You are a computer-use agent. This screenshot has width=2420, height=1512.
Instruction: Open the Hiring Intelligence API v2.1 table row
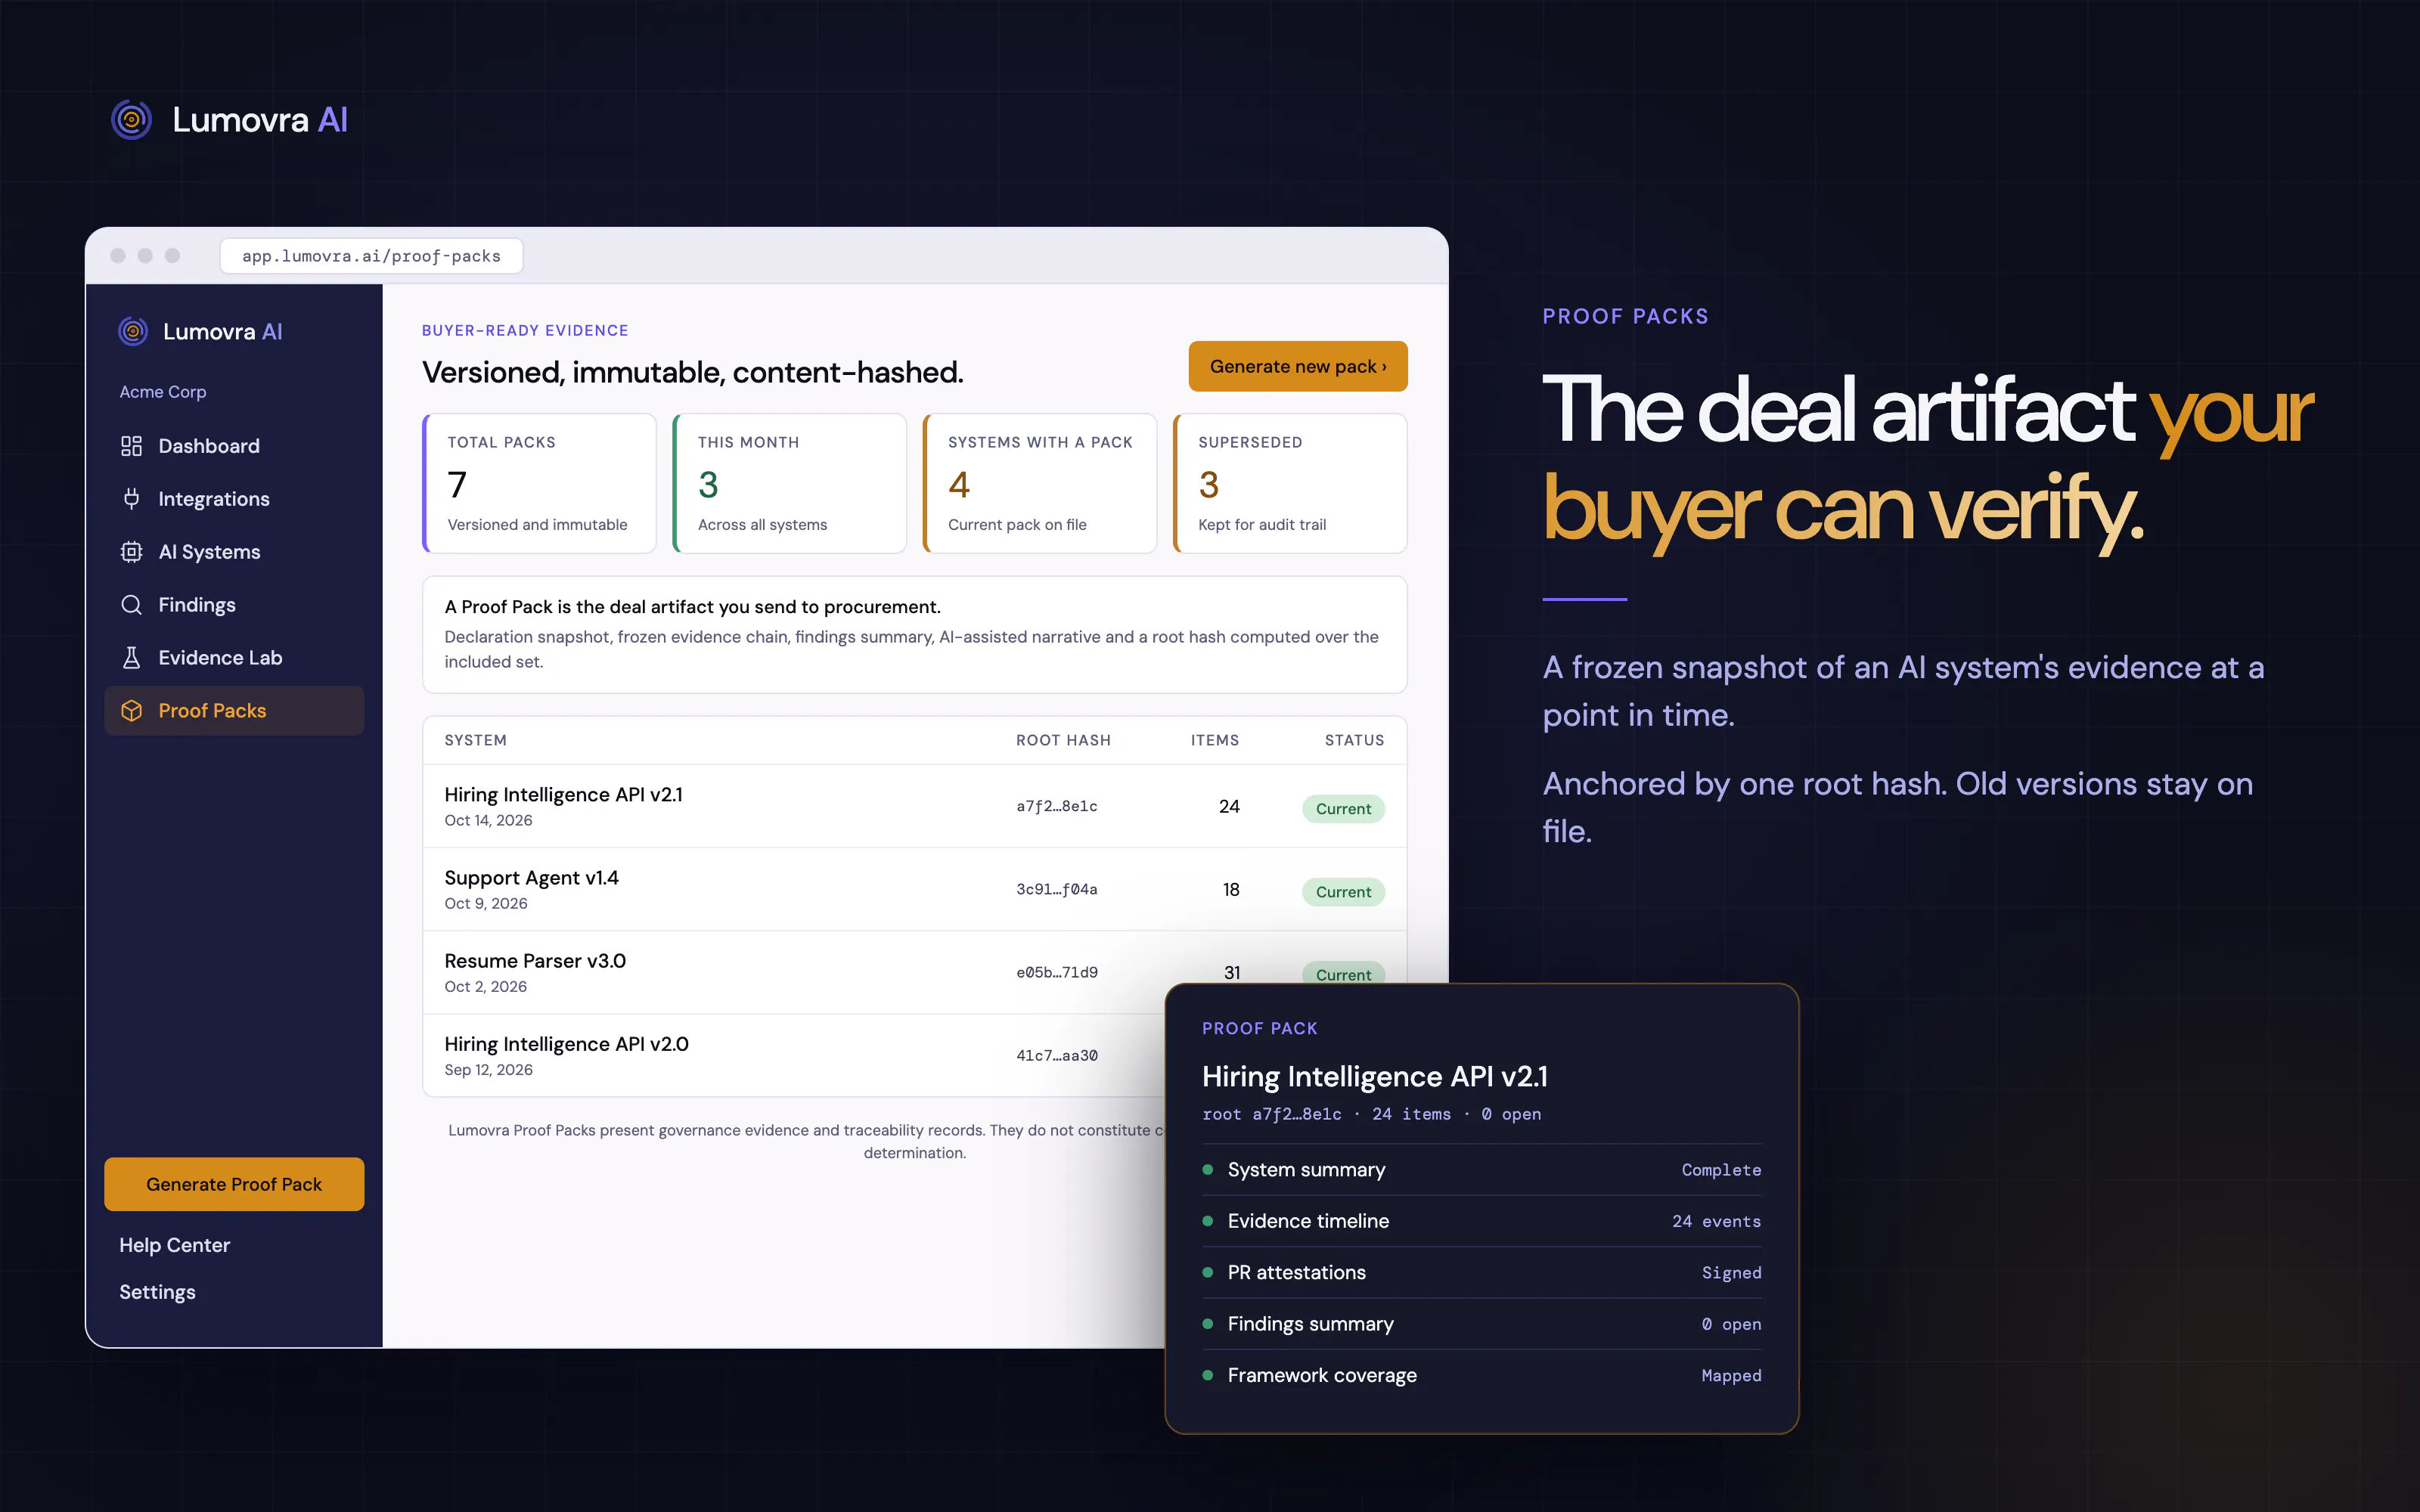click(x=914, y=806)
